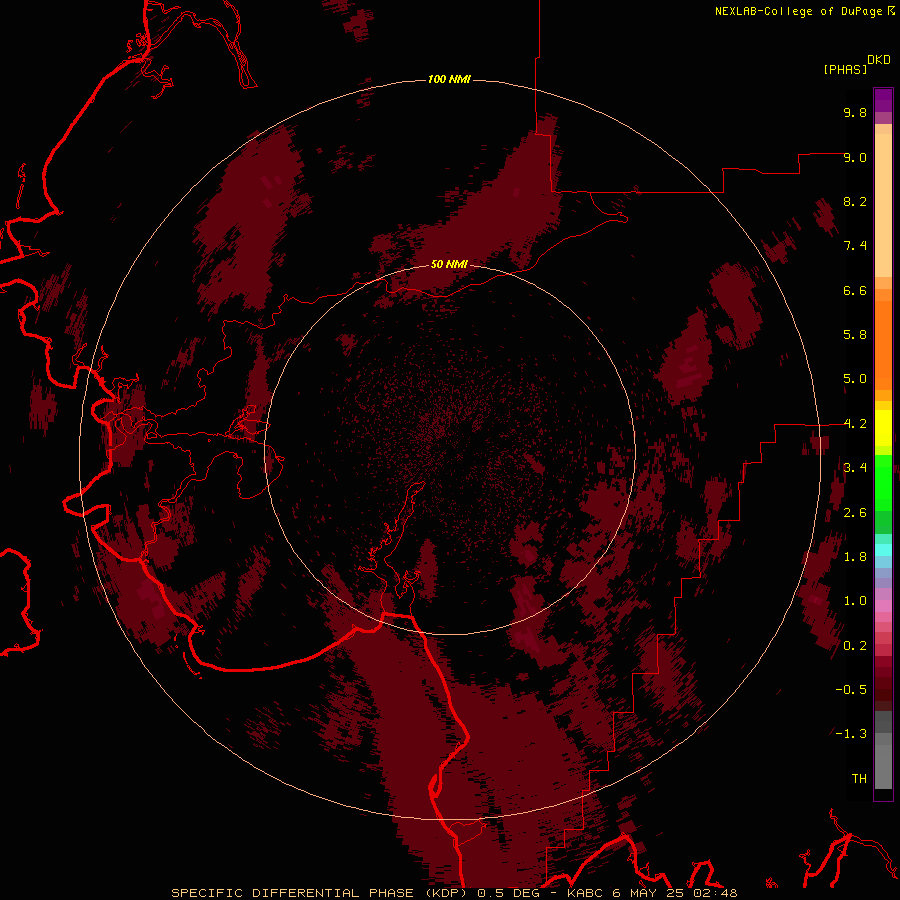Select the cyan band of the color scale
This screenshot has width=900, height=900.
[883, 549]
